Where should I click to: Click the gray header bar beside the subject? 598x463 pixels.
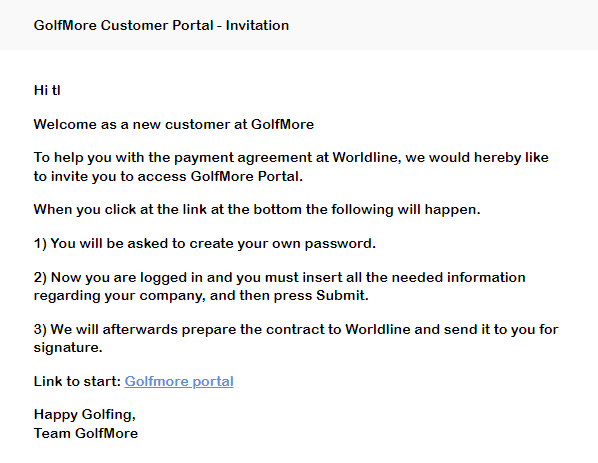(442, 25)
